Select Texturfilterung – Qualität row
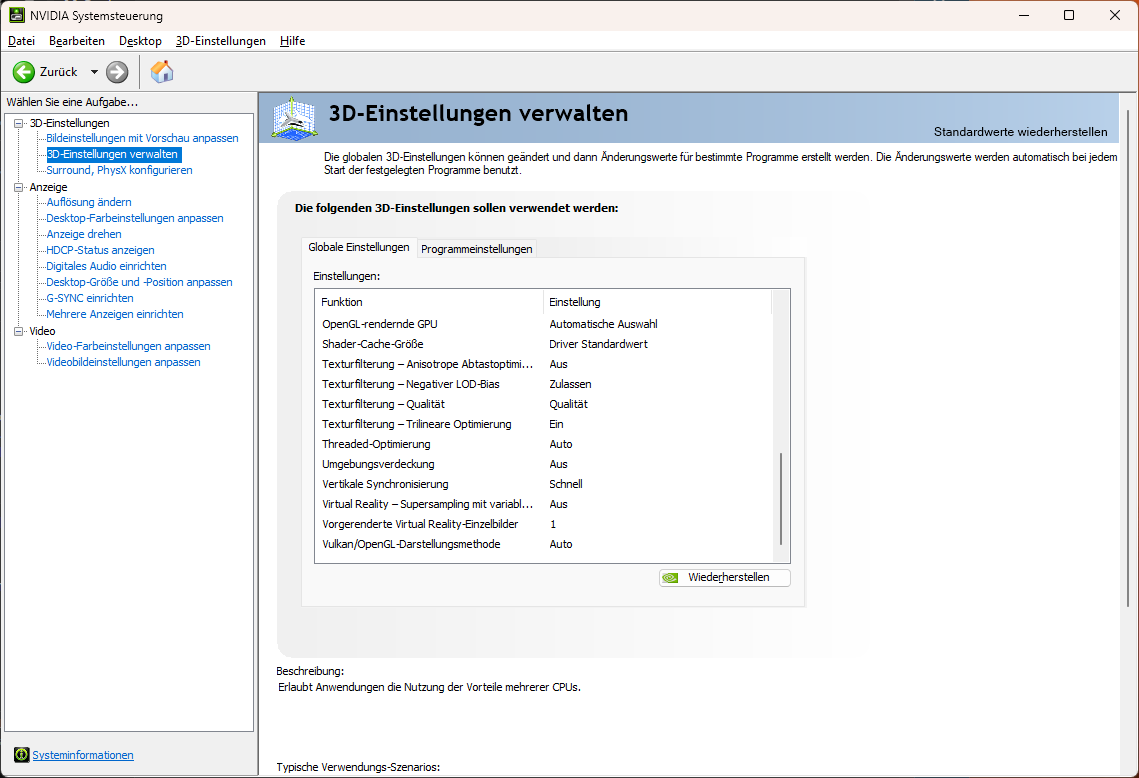This screenshot has height=778, width=1139. (543, 404)
